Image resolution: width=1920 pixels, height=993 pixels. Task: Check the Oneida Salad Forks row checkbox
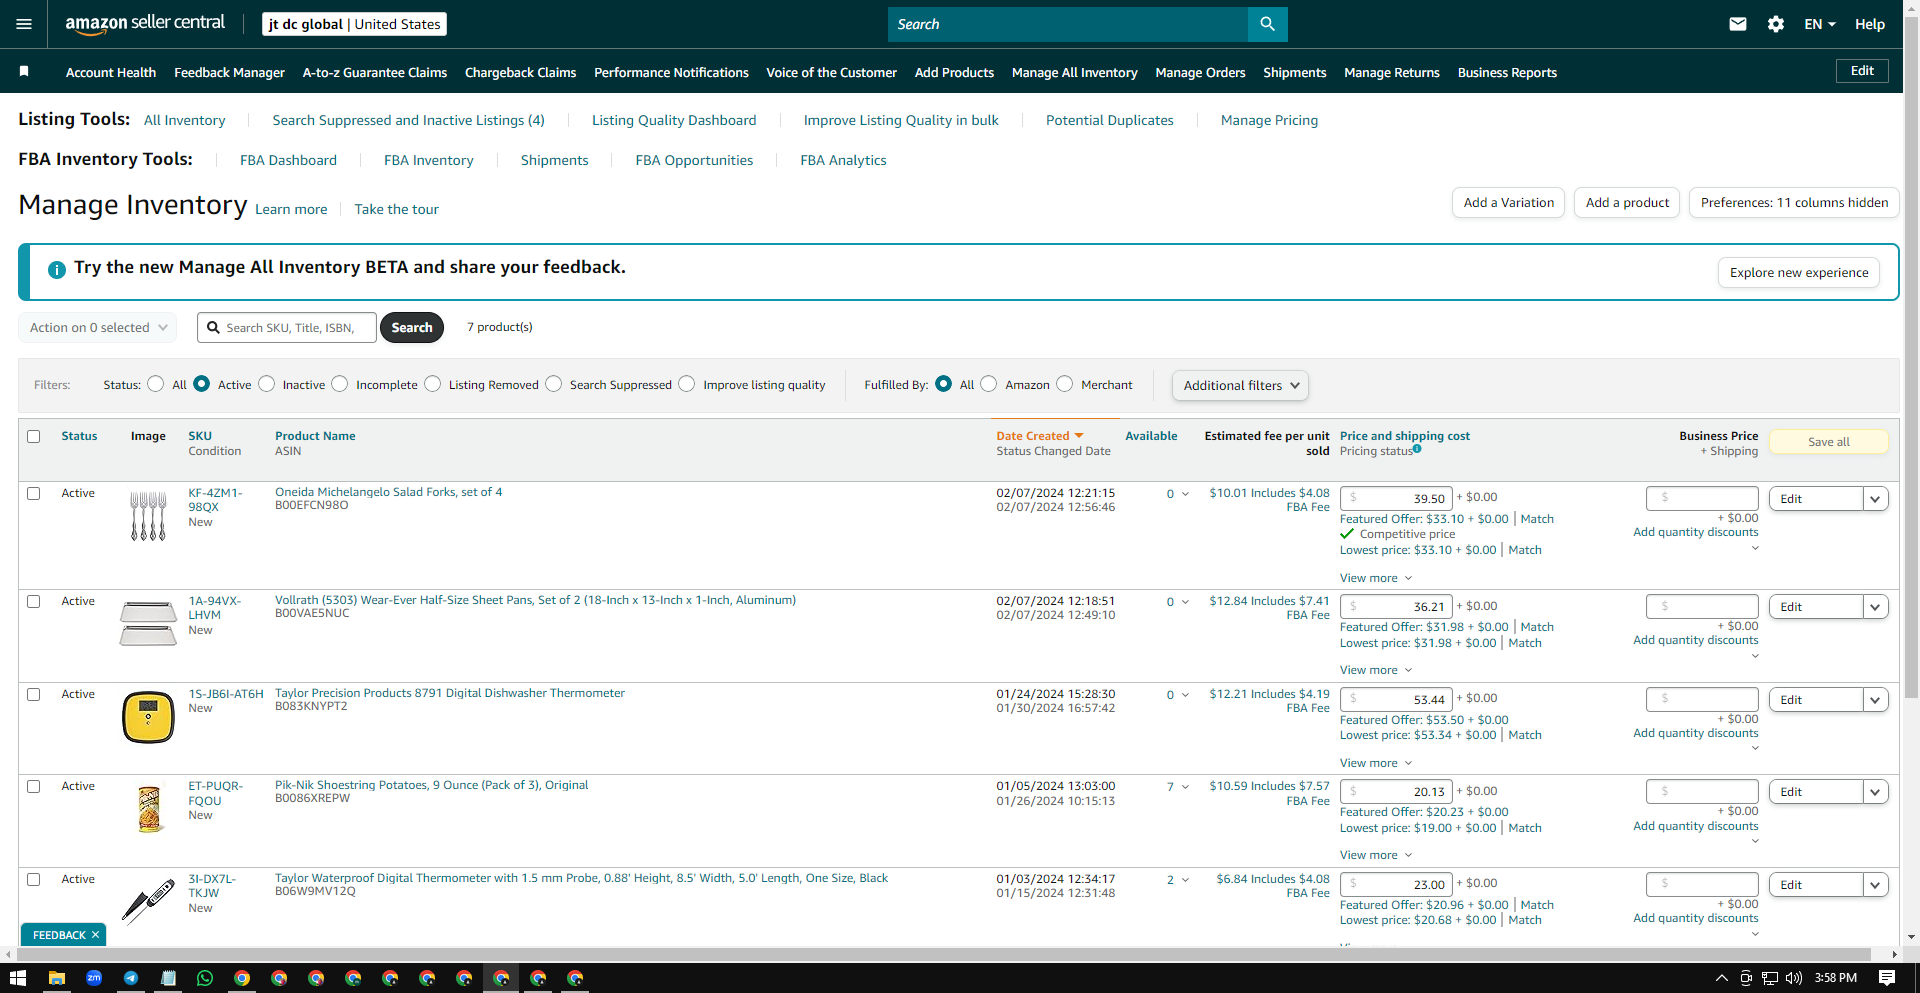[x=34, y=494]
